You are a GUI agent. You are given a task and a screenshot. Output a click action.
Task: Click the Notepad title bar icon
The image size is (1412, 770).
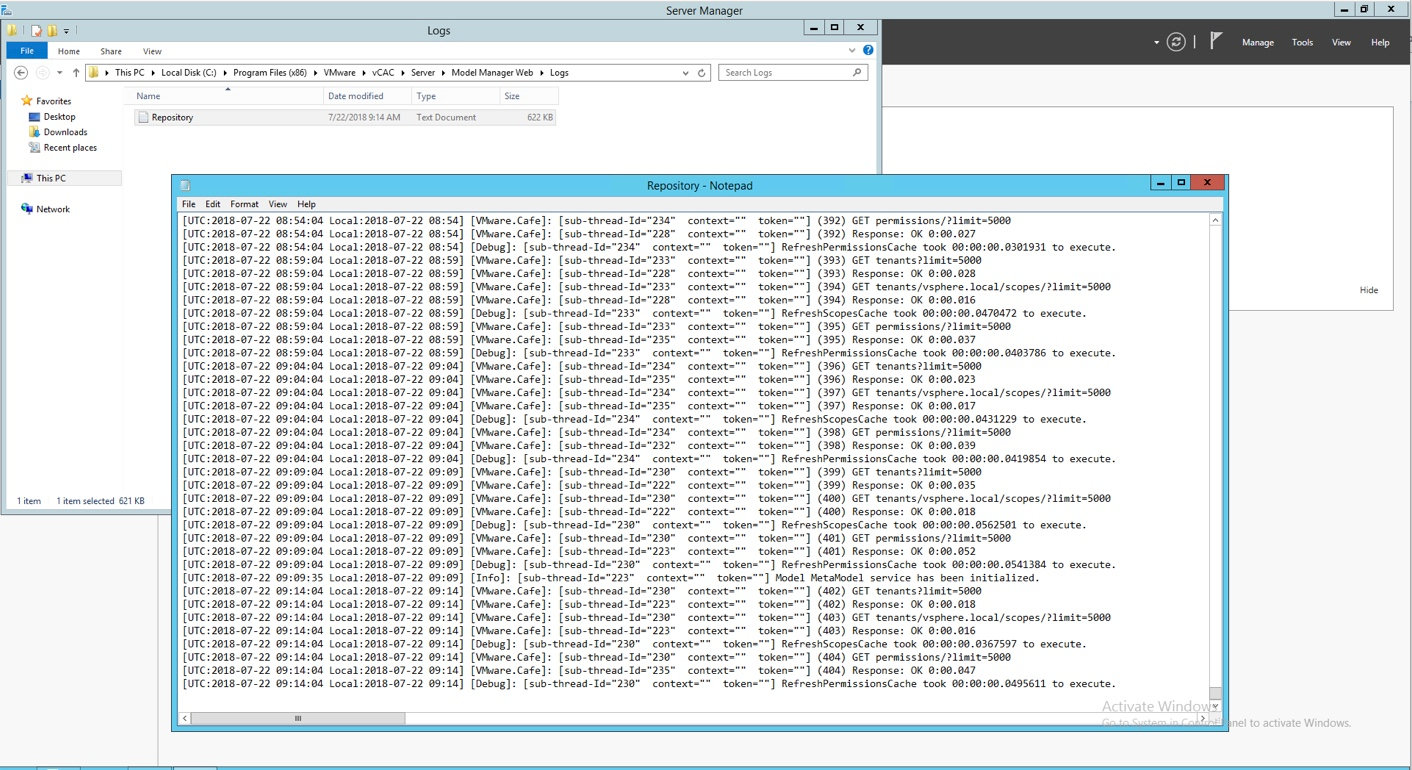(x=185, y=186)
